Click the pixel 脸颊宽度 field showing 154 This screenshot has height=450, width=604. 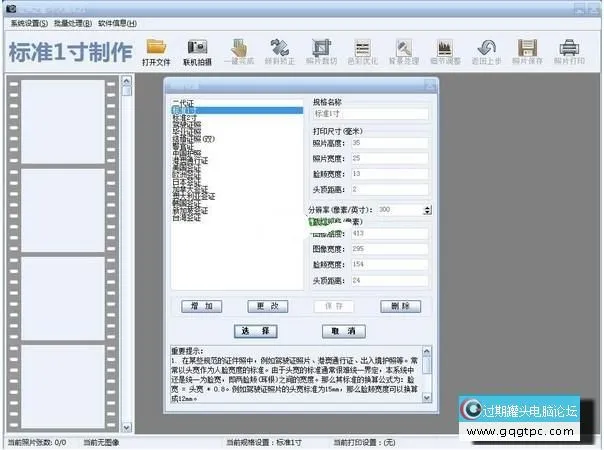tap(389, 264)
